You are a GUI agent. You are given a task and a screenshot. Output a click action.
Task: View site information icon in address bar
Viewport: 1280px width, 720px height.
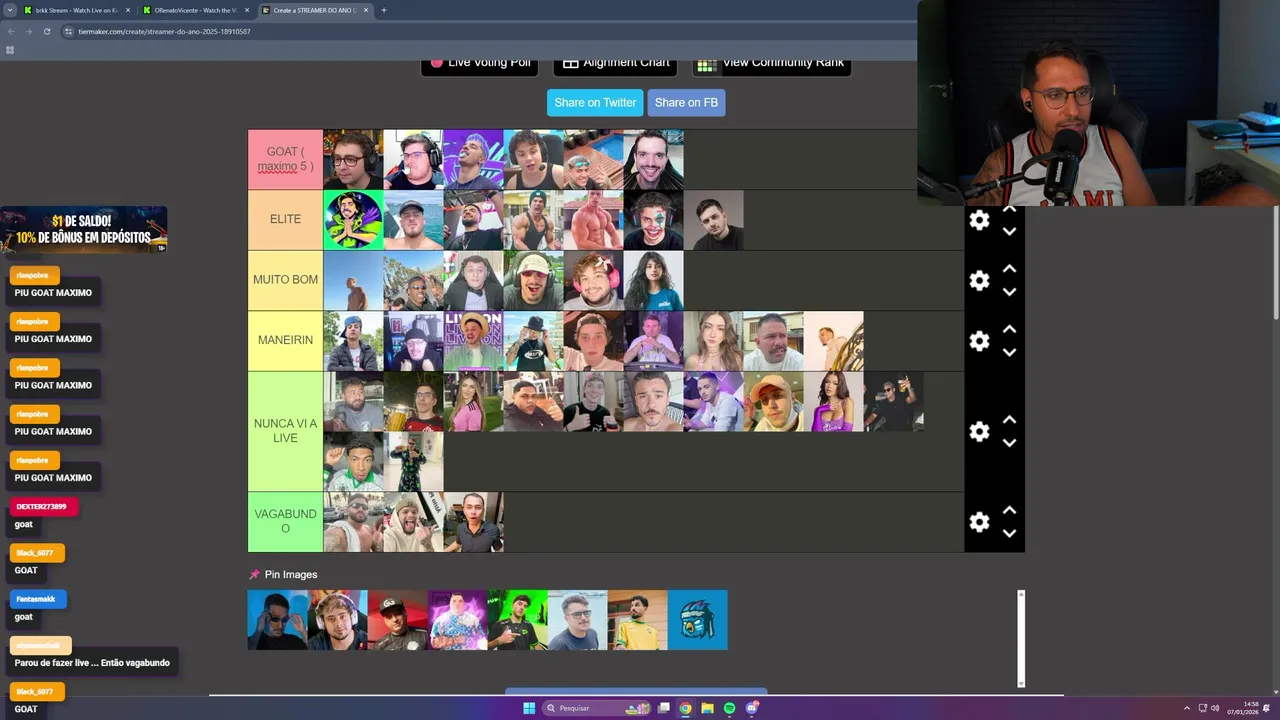pos(69,31)
